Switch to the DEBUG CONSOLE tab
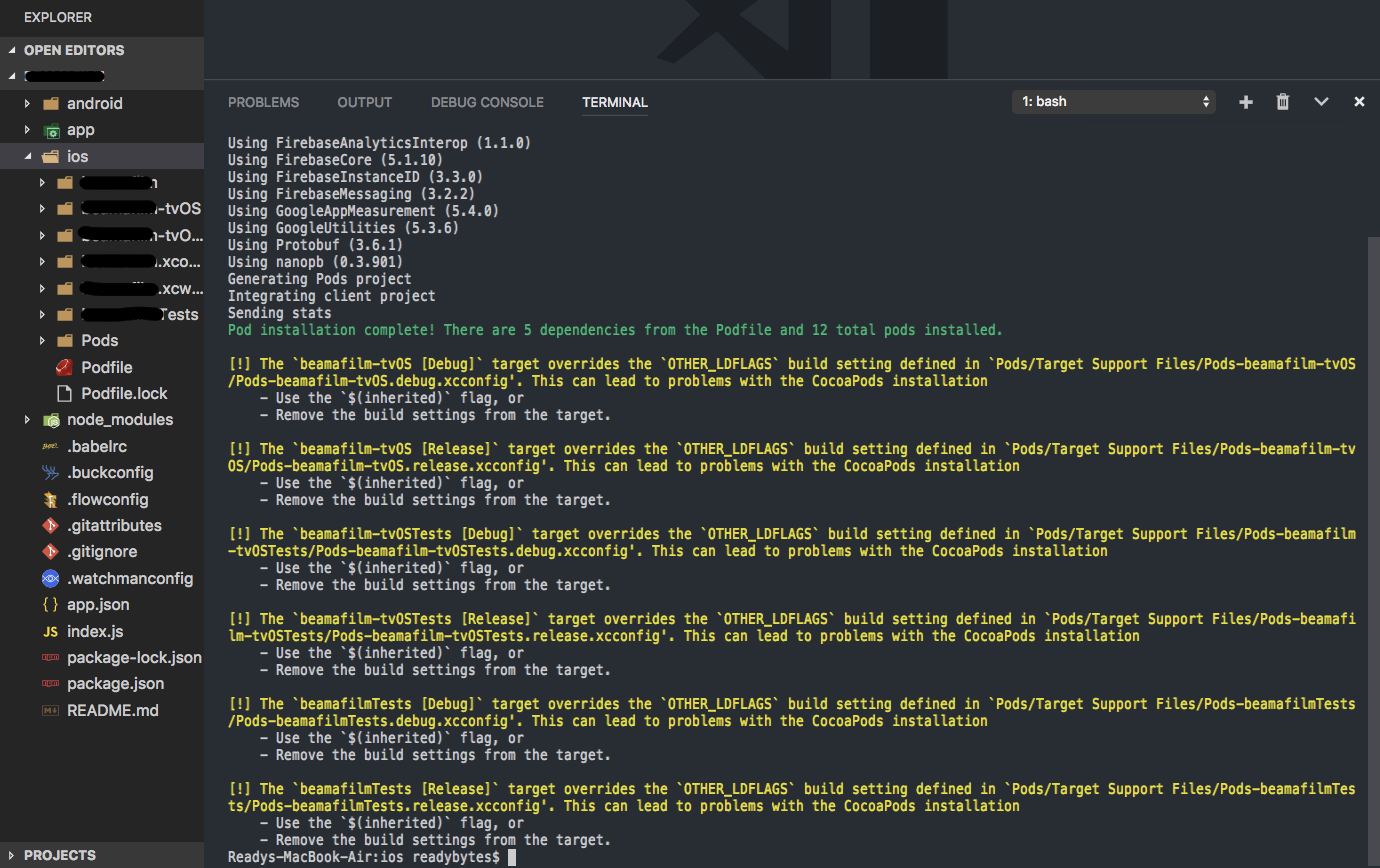The height and width of the screenshot is (868, 1380). tap(487, 102)
